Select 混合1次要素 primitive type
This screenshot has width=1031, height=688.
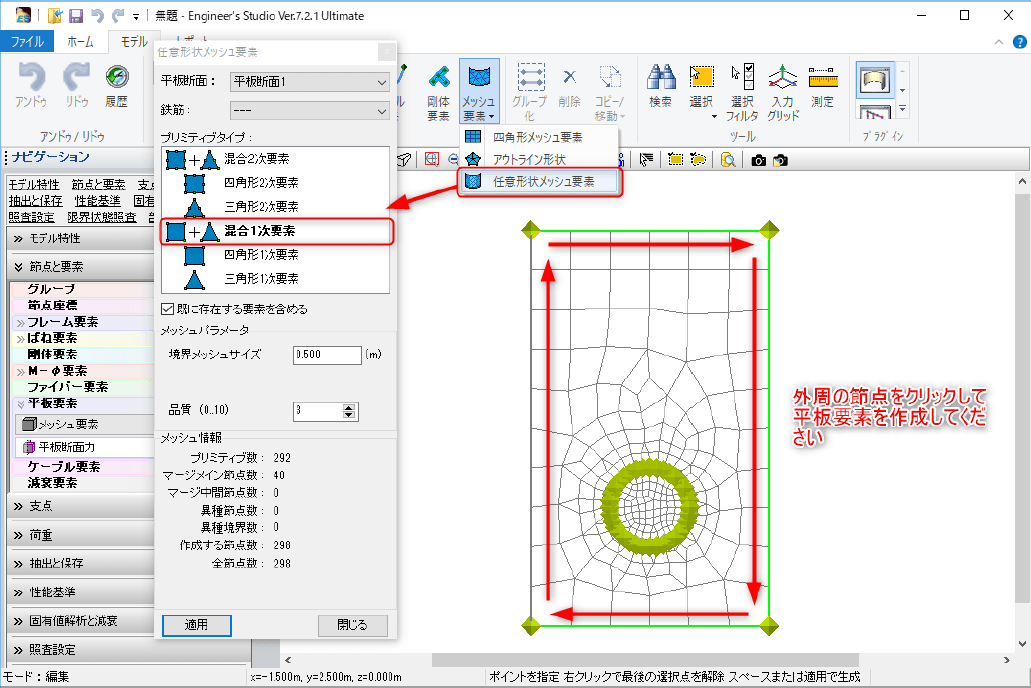(276, 231)
